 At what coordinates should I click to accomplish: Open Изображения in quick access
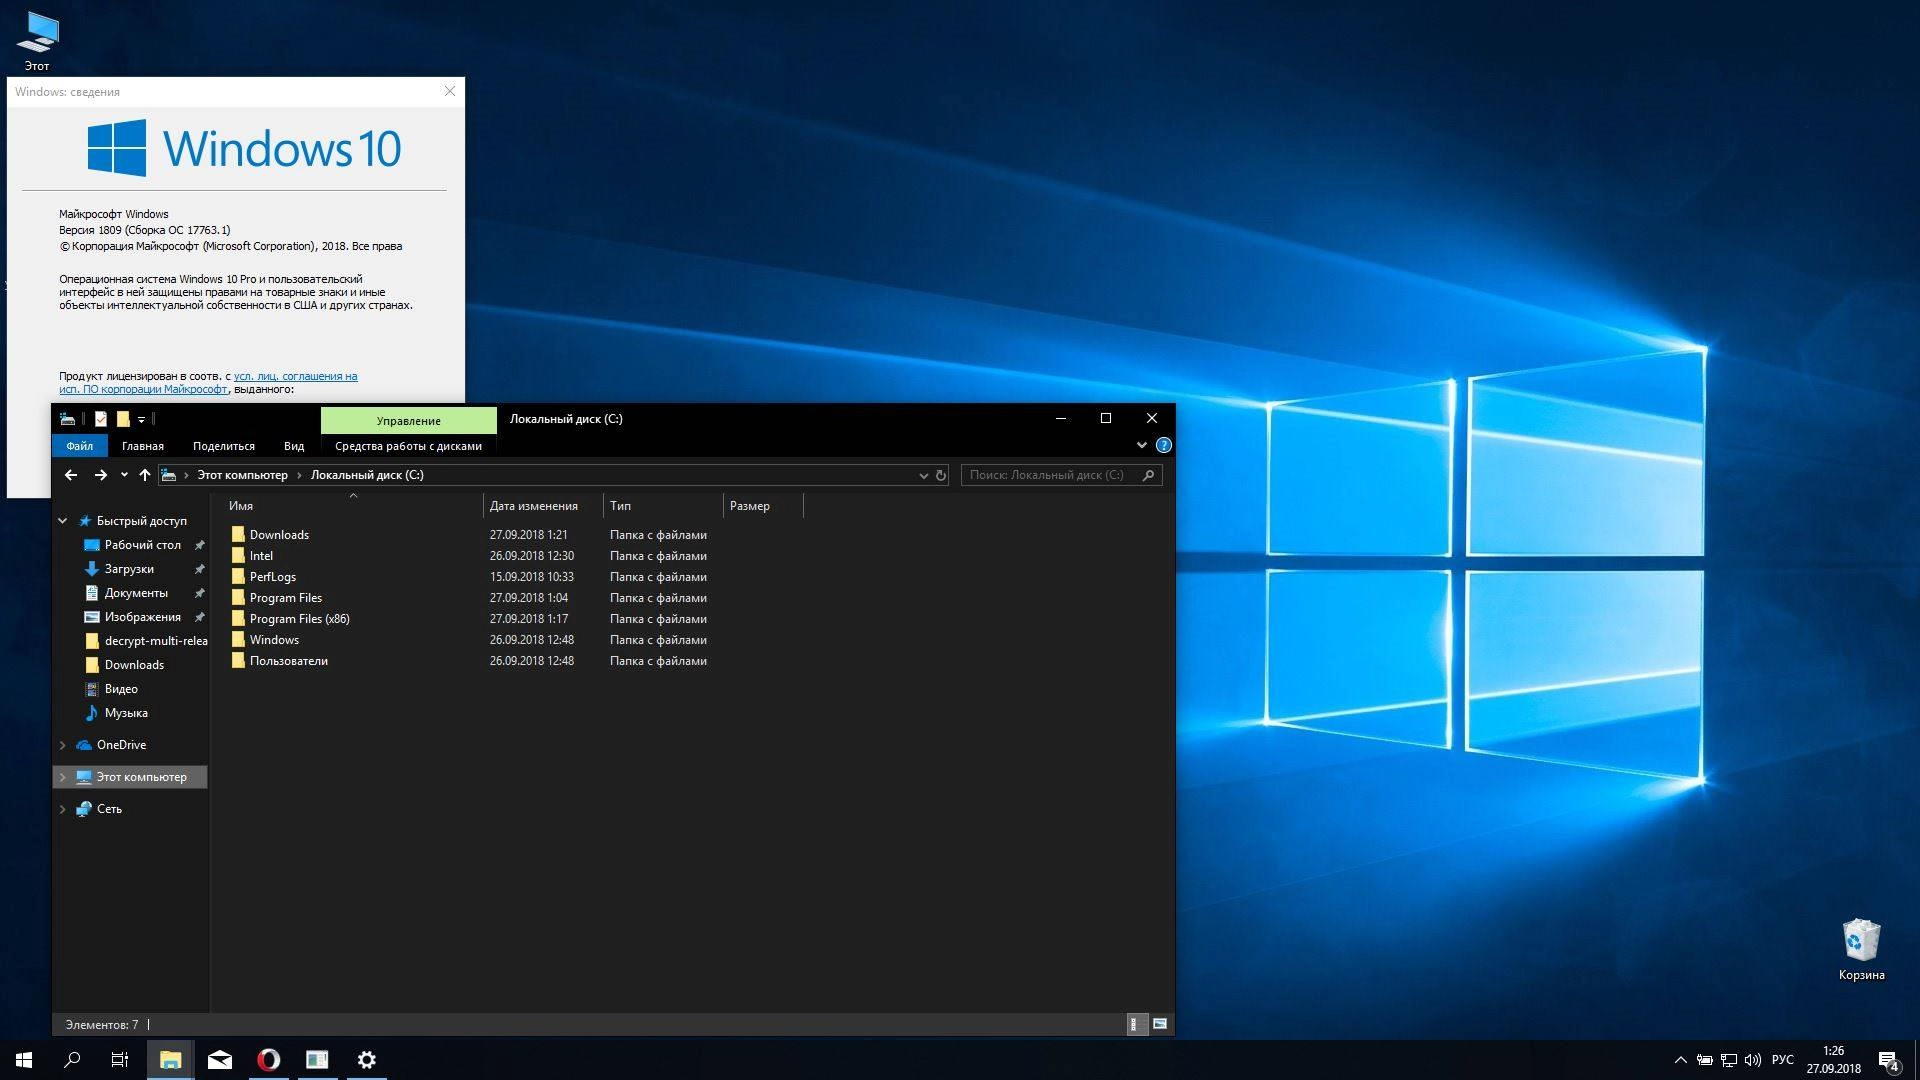[x=142, y=617]
